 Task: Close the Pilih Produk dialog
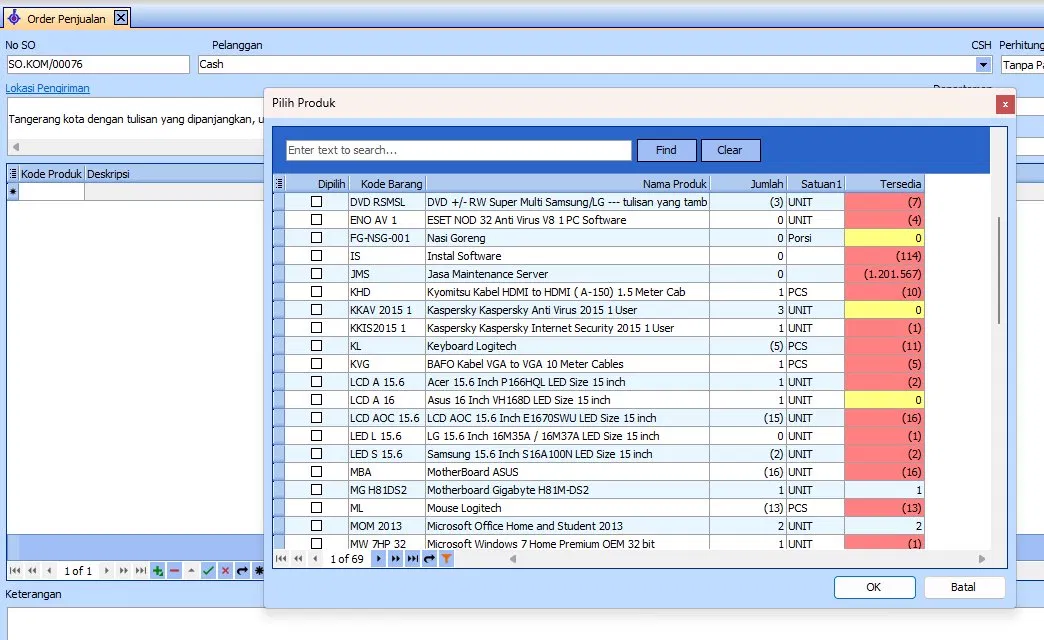(1005, 104)
